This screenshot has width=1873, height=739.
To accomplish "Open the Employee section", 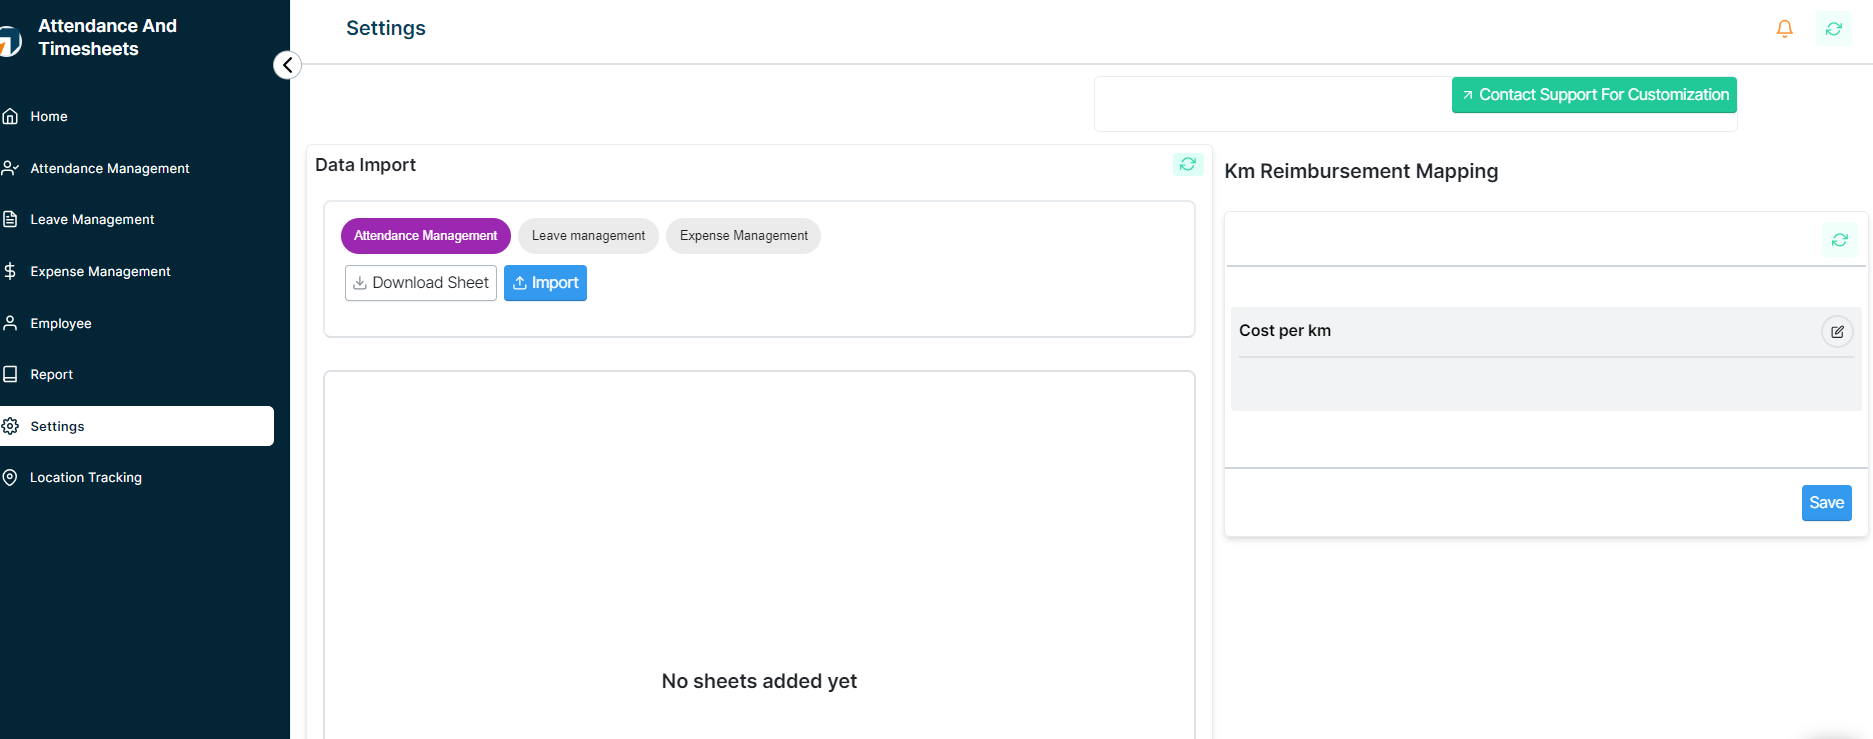I will pyautogui.click(x=60, y=324).
